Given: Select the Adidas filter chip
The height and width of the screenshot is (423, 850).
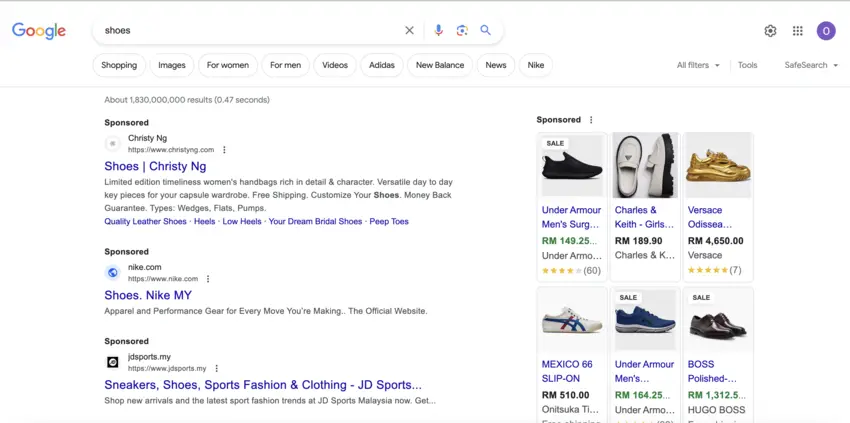Looking at the screenshot, I should pyautogui.click(x=382, y=65).
